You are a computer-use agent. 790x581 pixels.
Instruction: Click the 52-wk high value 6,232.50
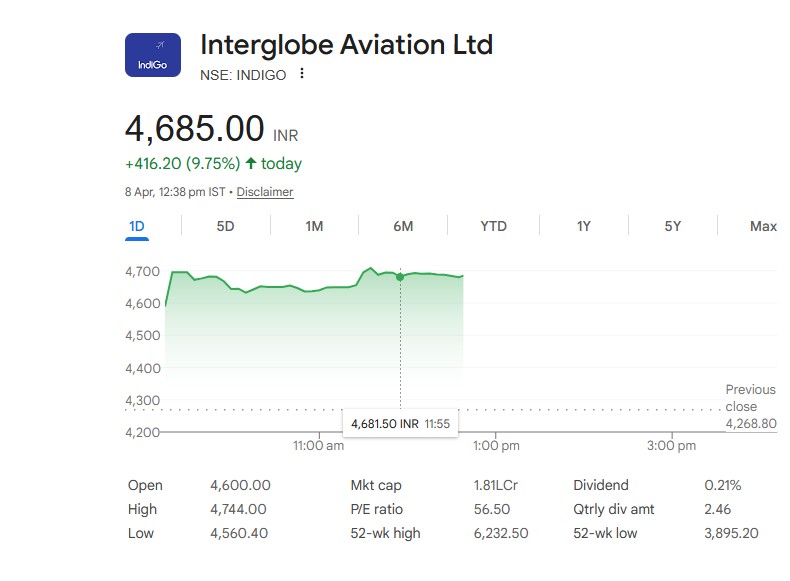pos(500,533)
